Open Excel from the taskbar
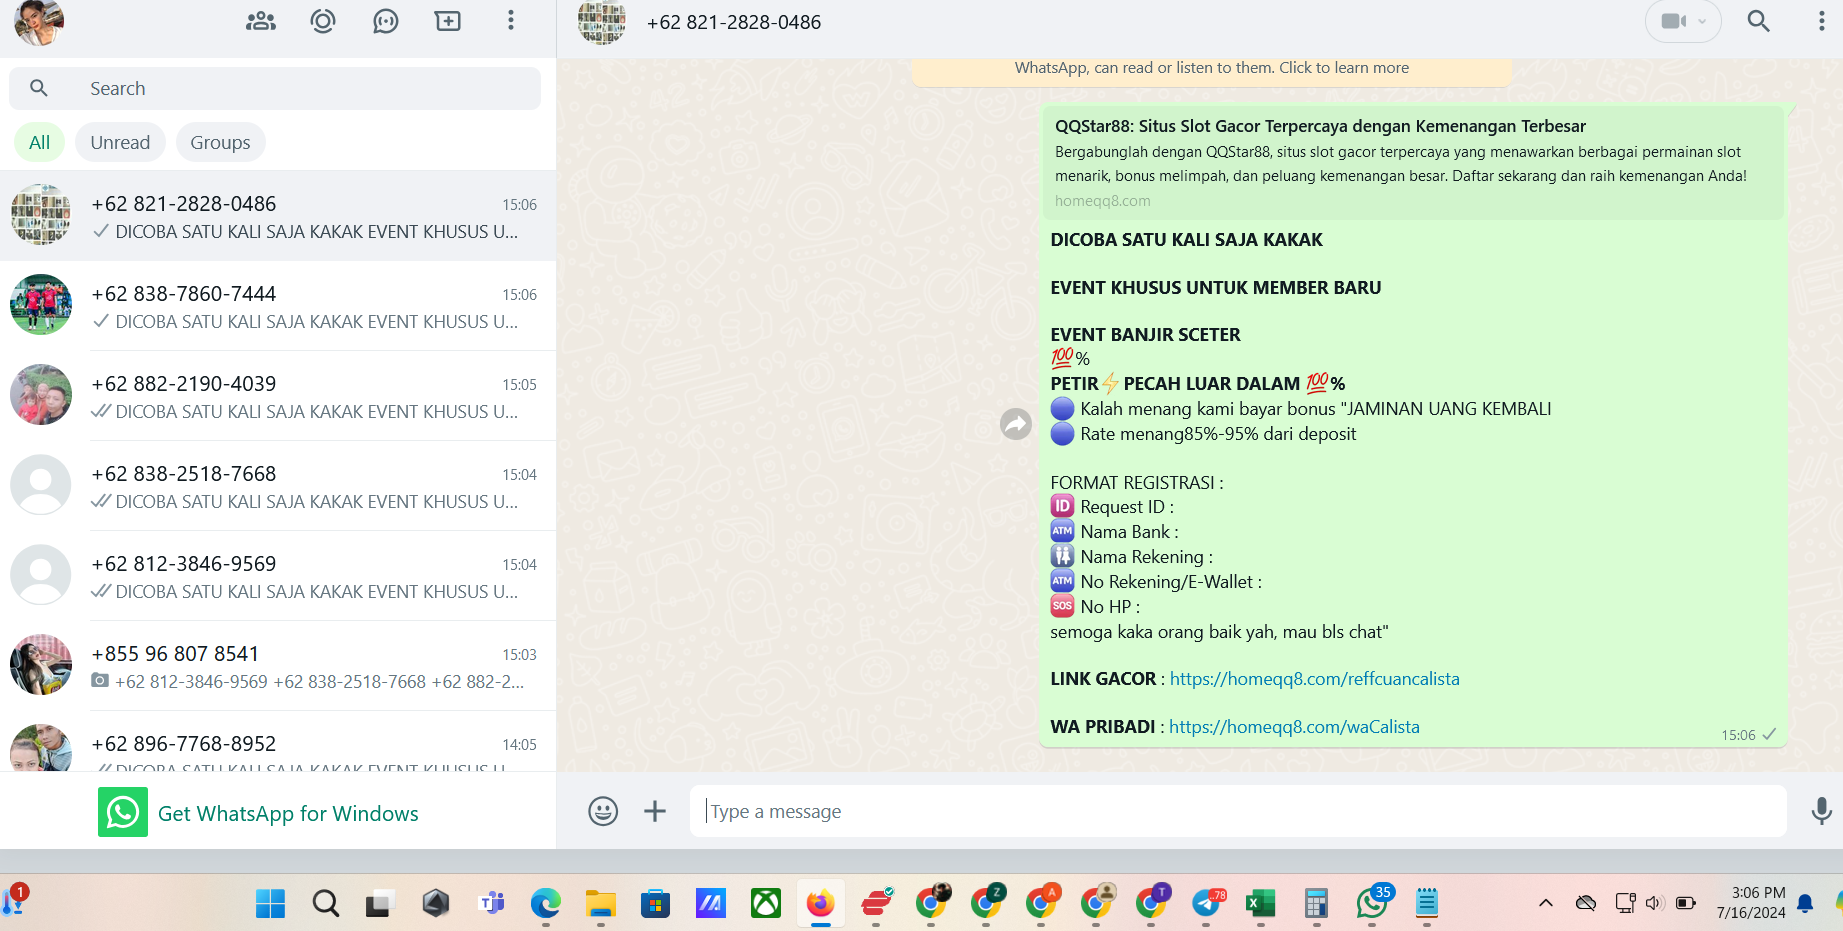This screenshot has width=1843, height=931. click(1261, 904)
